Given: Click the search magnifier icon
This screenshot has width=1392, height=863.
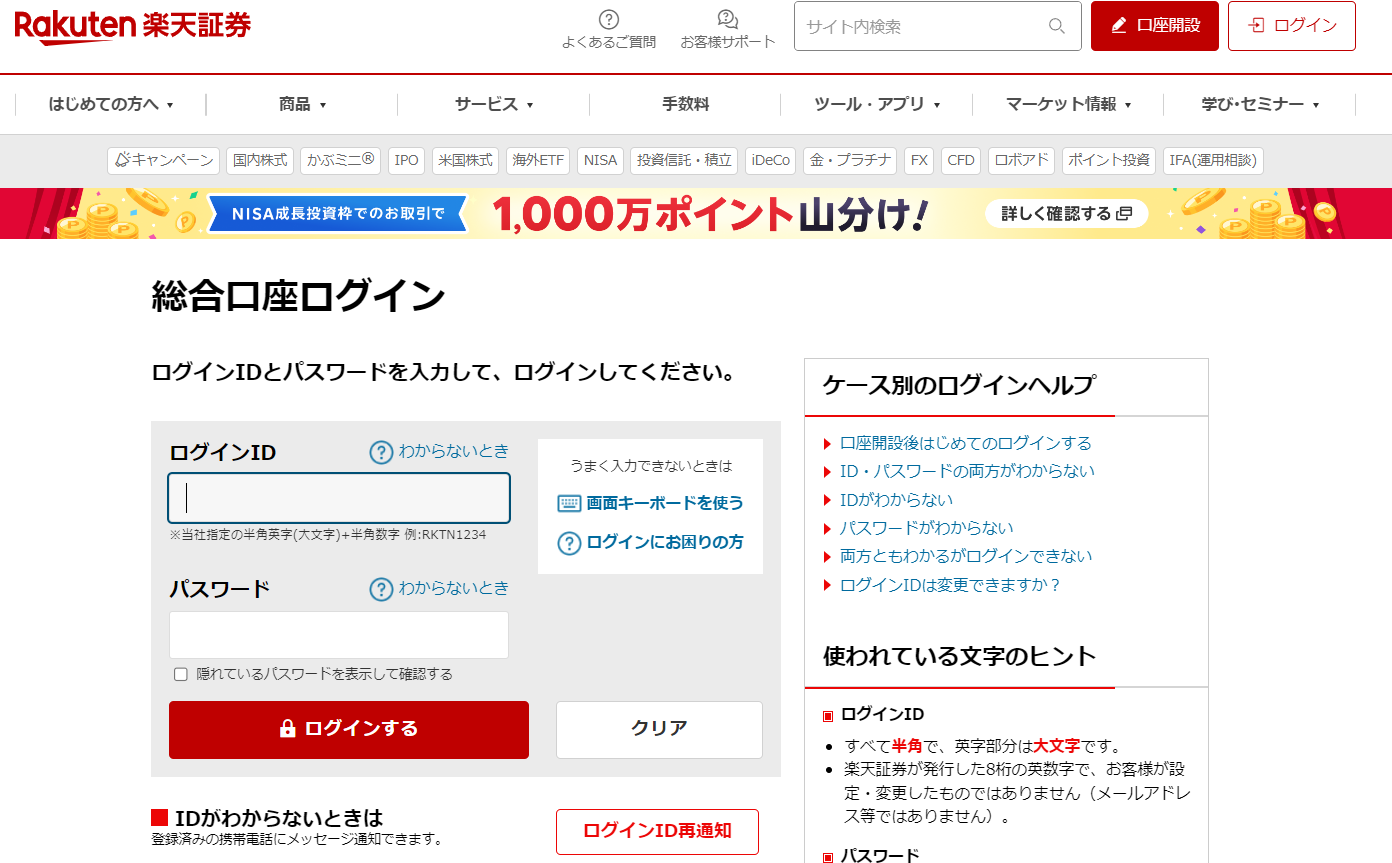Looking at the screenshot, I should pyautogui.click(x=1057, y=26).
